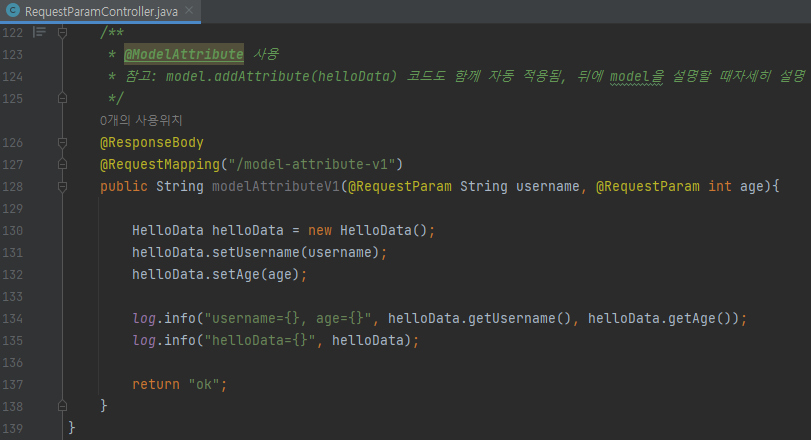Image resolution: width=811 pixels, height=440 pixels.
Task: Click helloData.setAge(age) on line 132
Action: point(216,275)
